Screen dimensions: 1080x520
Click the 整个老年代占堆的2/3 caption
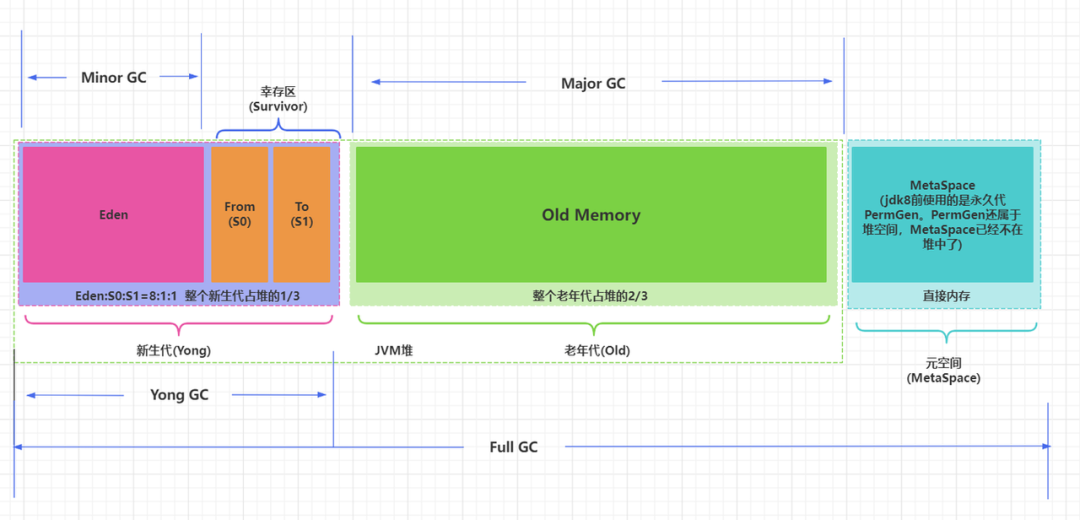tap(591, 295)
